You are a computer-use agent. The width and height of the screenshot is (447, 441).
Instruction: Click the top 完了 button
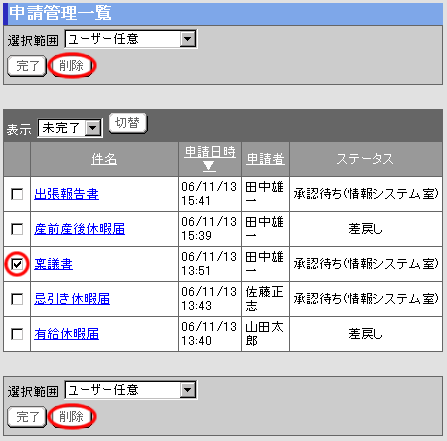tap(27, 66)
